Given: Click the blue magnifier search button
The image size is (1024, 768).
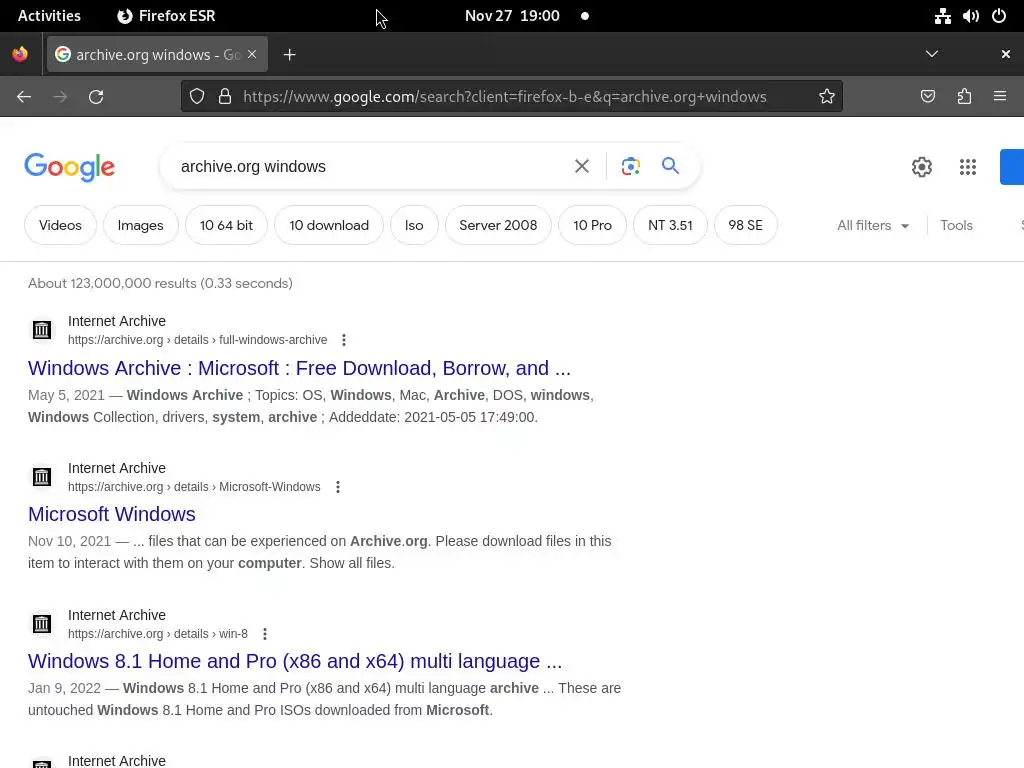Looking at the screenshot, I should click(x=670, y=166).
